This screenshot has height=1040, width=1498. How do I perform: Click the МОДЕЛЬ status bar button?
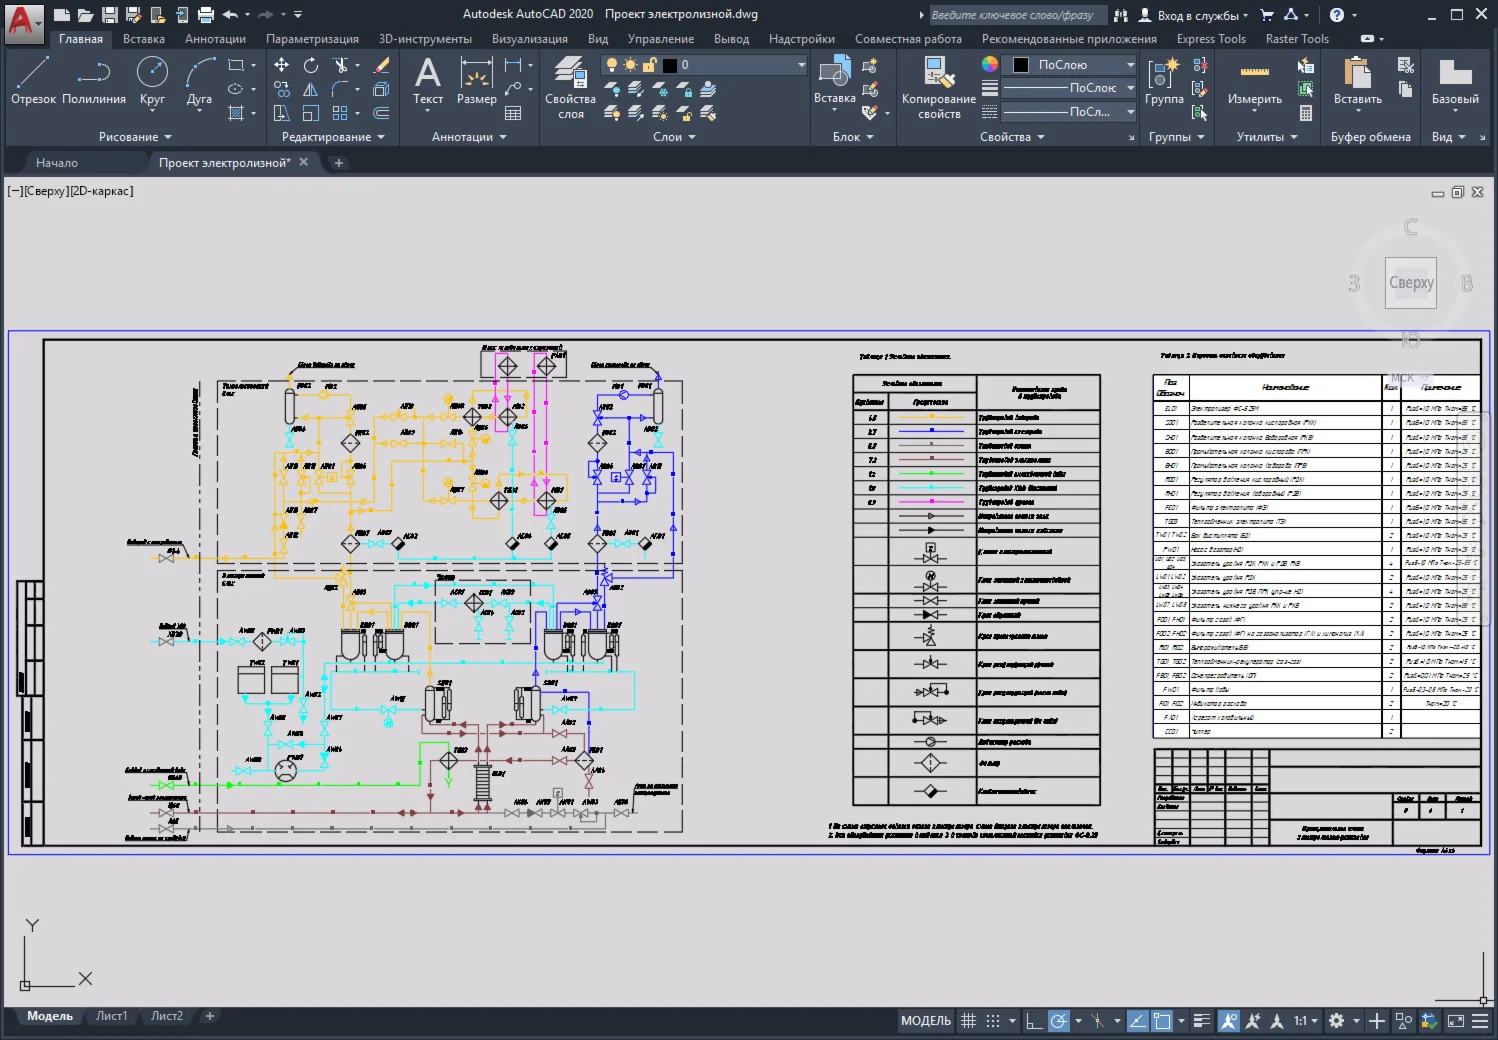tap(926, 1021)
